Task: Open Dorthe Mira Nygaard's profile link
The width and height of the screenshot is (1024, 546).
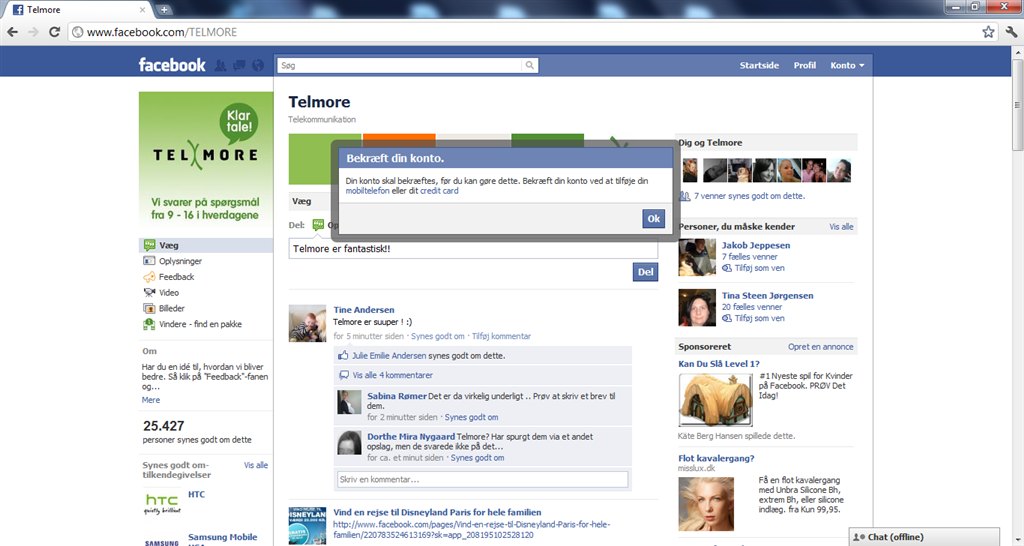Action: point(411,436)
